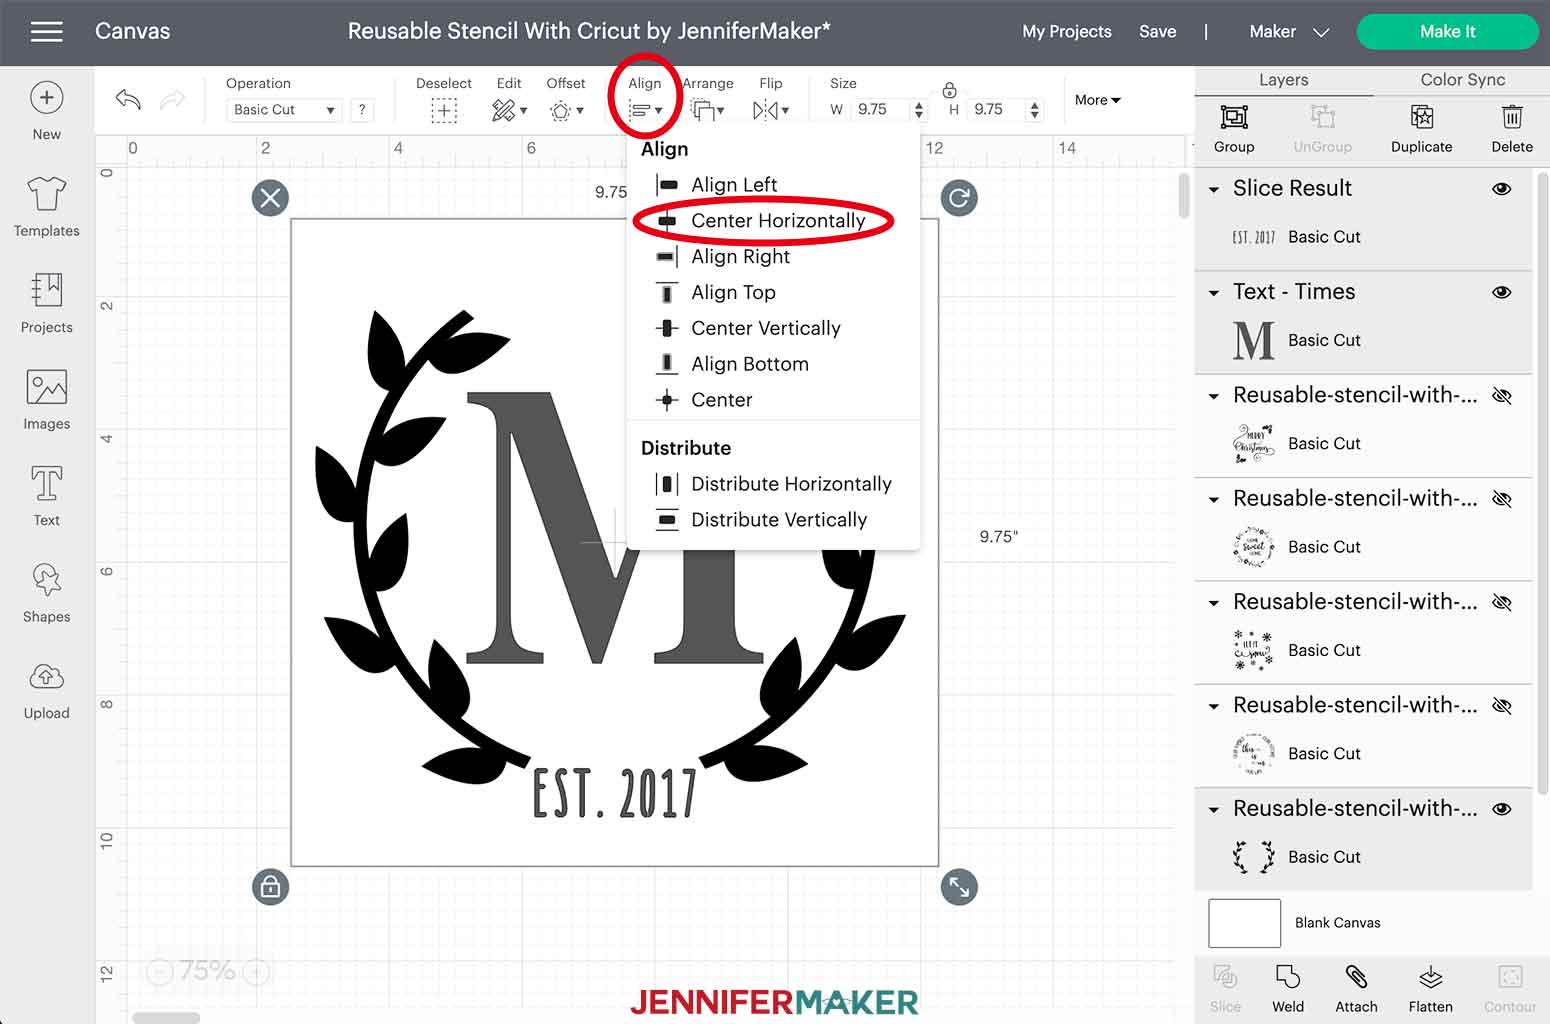
Task: Click the Deselect tool
Action: coord(444,100)
